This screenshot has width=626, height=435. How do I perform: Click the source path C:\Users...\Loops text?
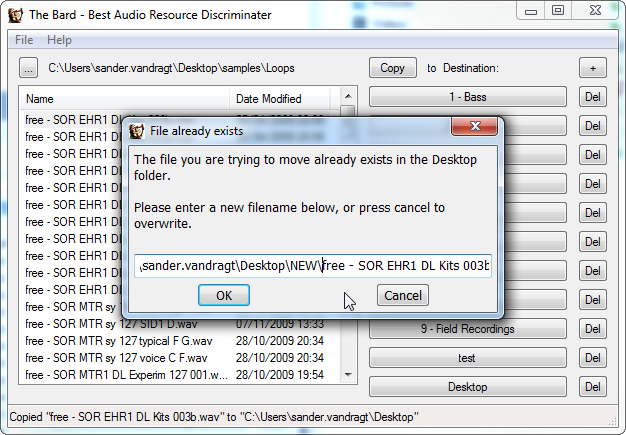pos(171,68)
